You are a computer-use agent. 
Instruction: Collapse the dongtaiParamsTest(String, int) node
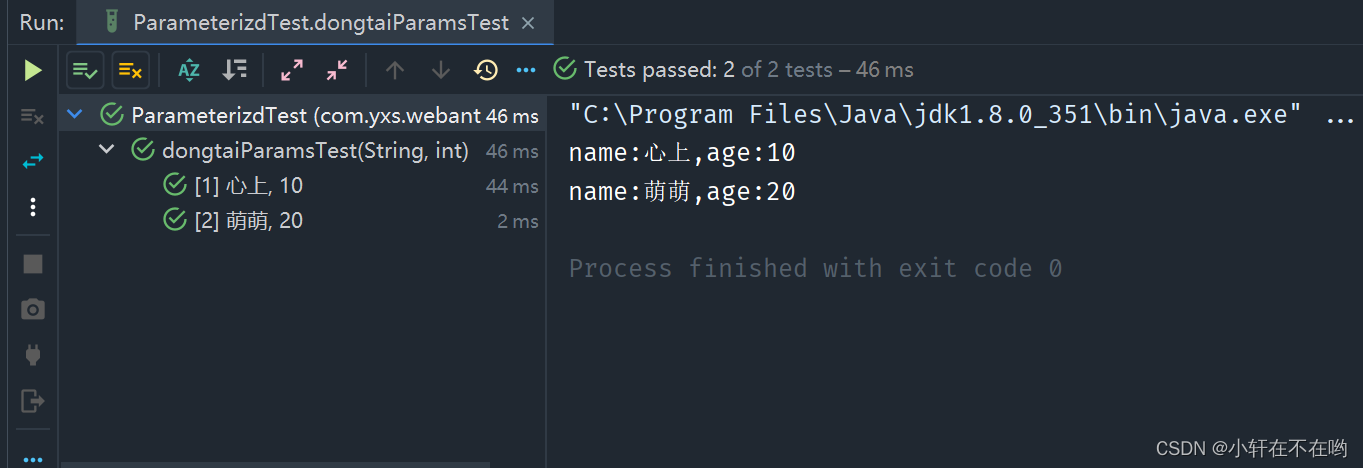(106, 151)
